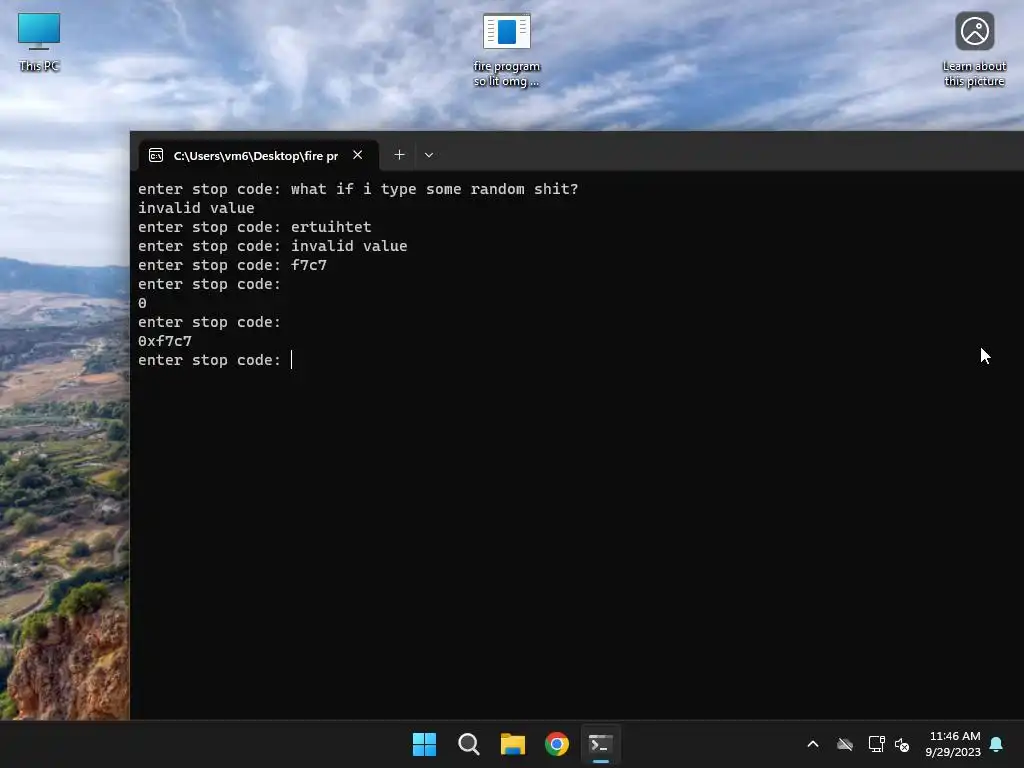
Task: Click the text "ertuihtet" in terminal
Action: tap(331, 227)
